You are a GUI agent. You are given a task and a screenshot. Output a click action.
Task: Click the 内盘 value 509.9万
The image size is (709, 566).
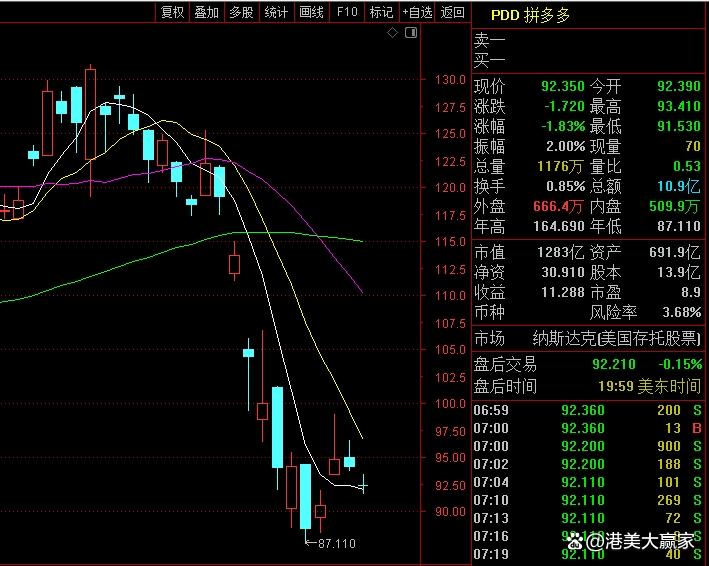coord(675,207)
